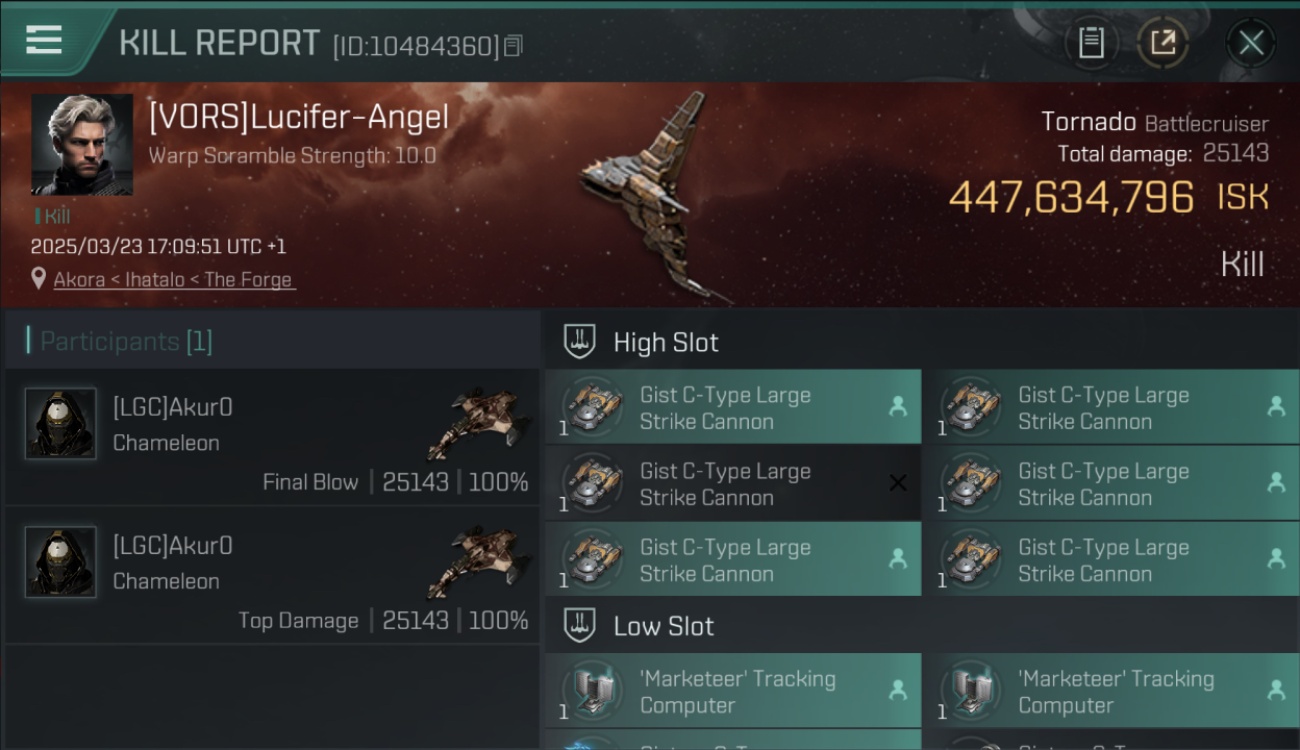Click the Top Damage Chameleon ship icon

(x=478, y=561)
